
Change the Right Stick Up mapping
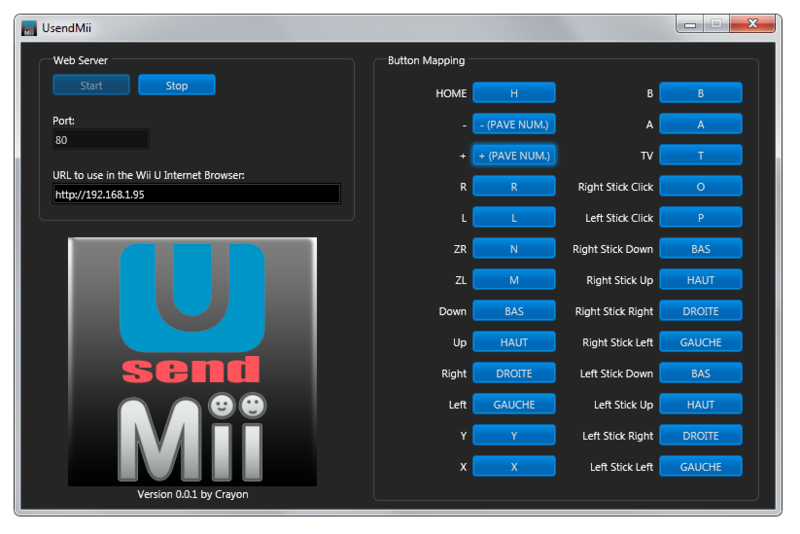click(700, 280)
